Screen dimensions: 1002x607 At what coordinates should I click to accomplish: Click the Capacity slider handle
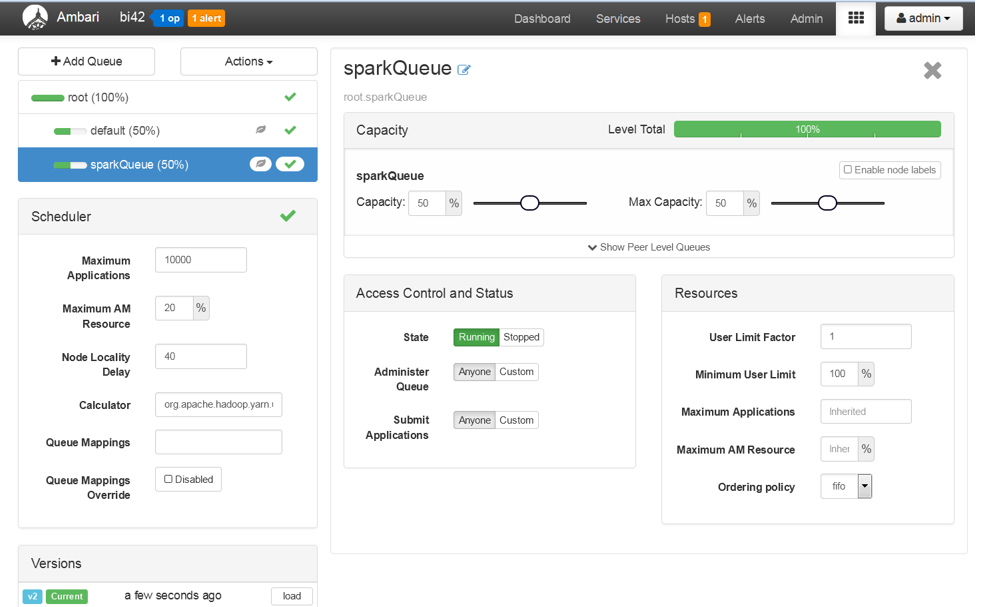[x=530, y=203]
